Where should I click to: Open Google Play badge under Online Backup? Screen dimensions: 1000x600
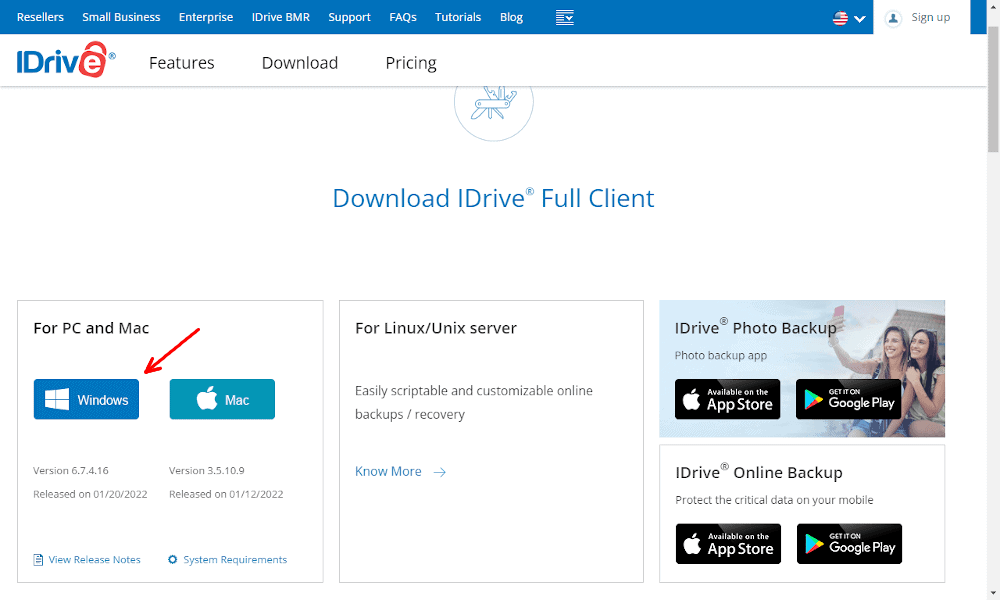pos(849,544)
